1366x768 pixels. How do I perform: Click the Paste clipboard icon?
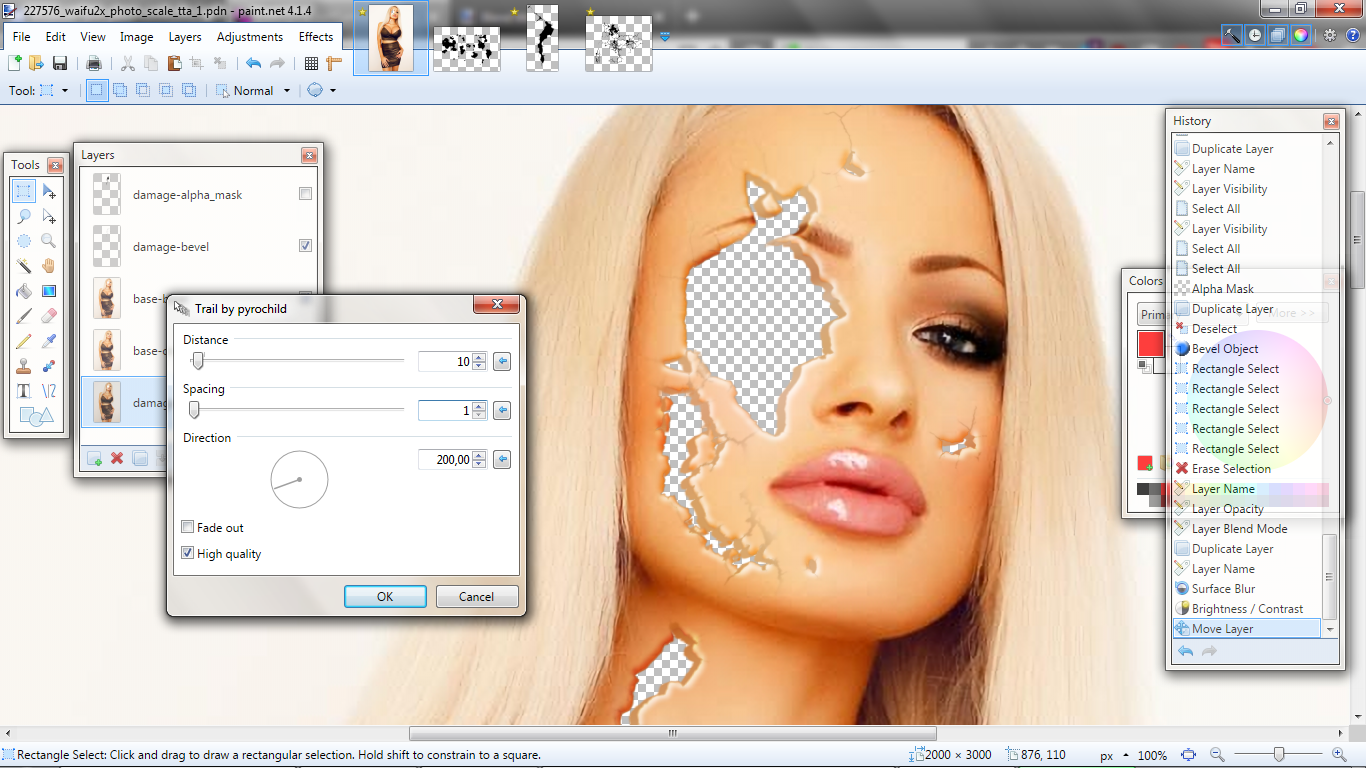(x=174, y=63)
